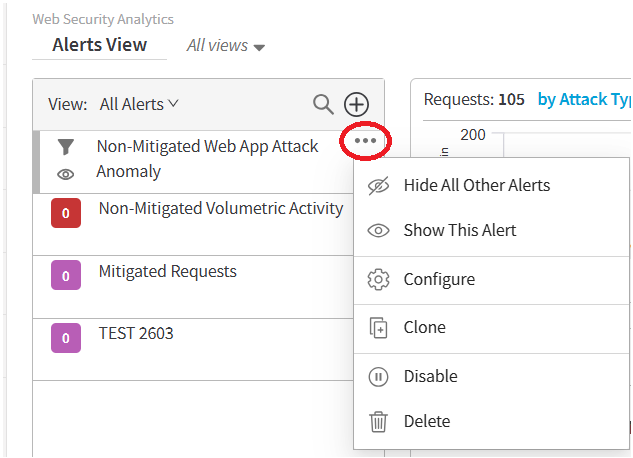Expand the All Alerts view dropdown
Viewport: 633px width, 458px height.
(139, 104)
